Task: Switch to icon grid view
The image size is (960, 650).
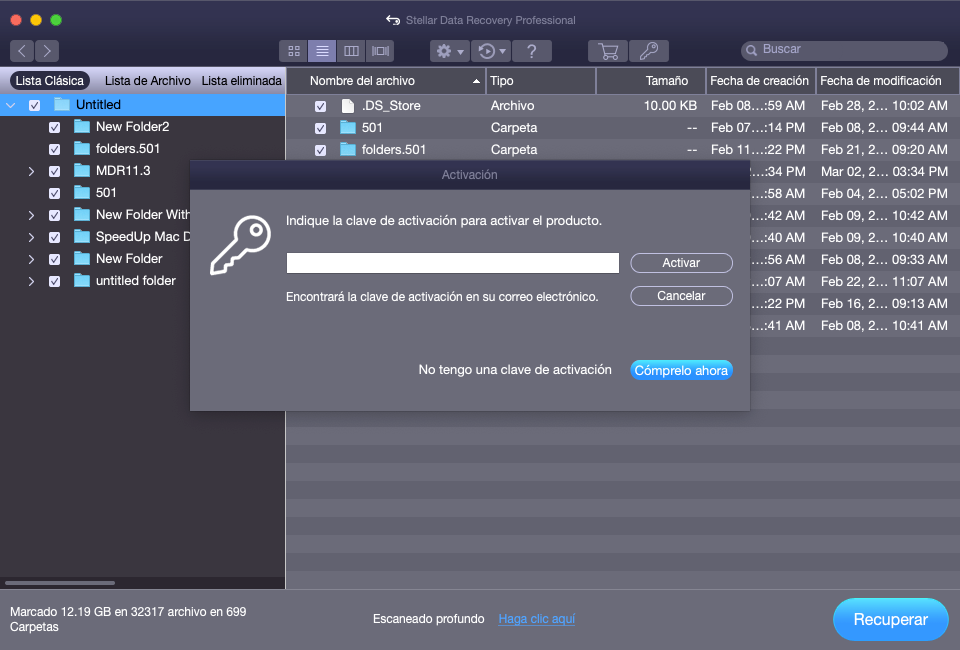Action: click(294, 51)
